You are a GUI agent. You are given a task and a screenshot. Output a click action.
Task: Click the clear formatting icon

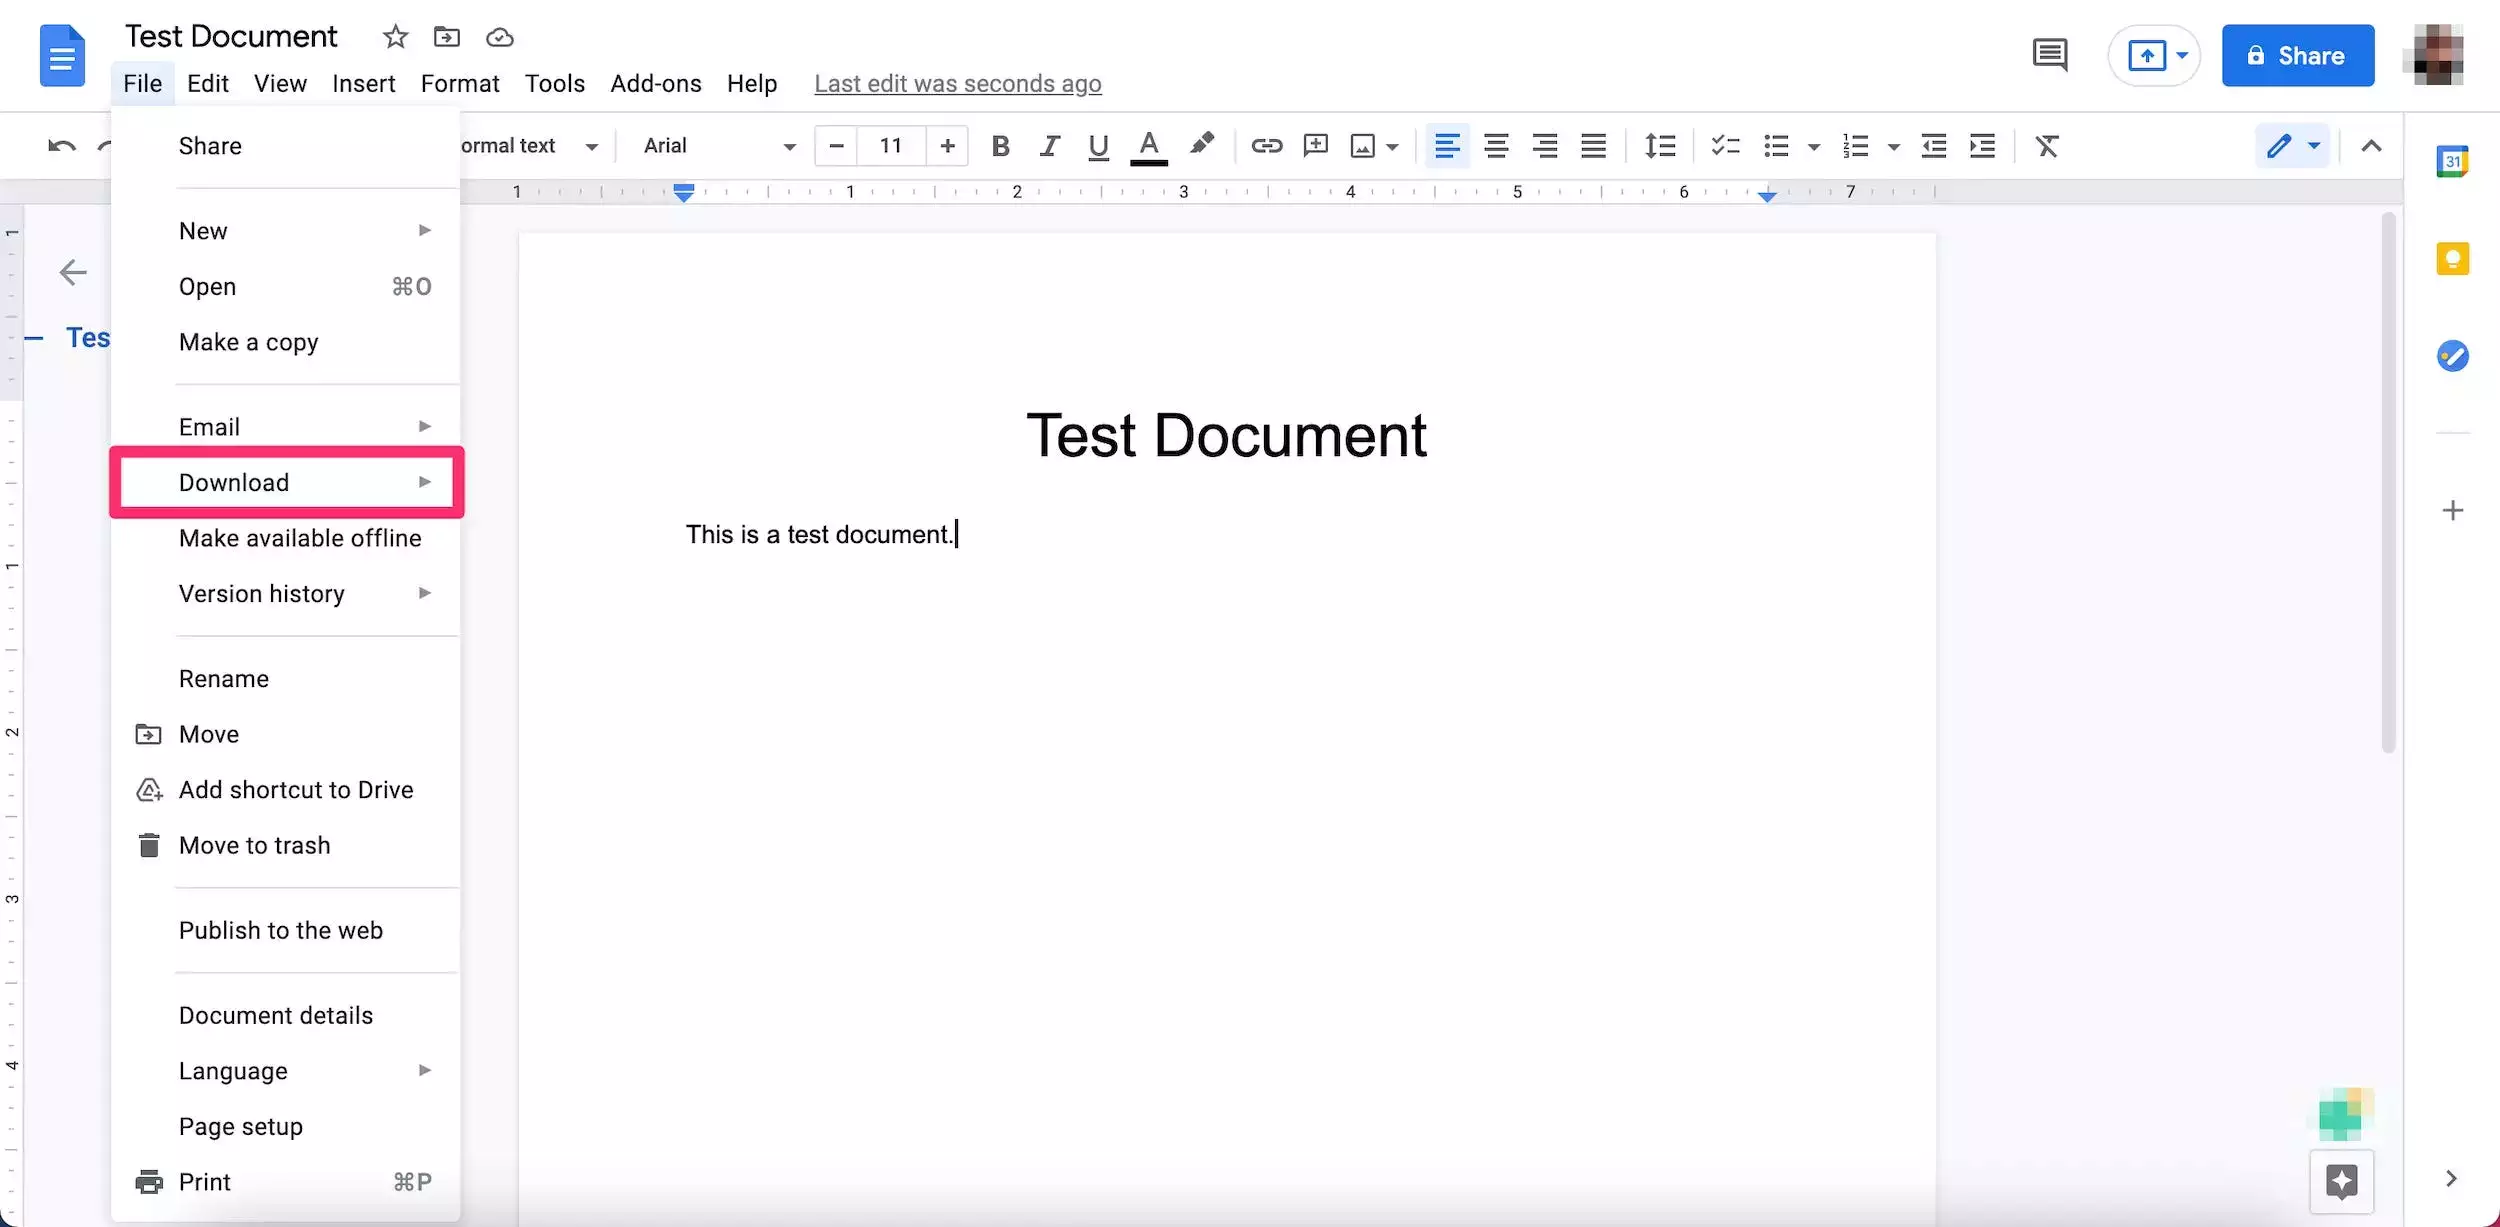(2047, 146)
